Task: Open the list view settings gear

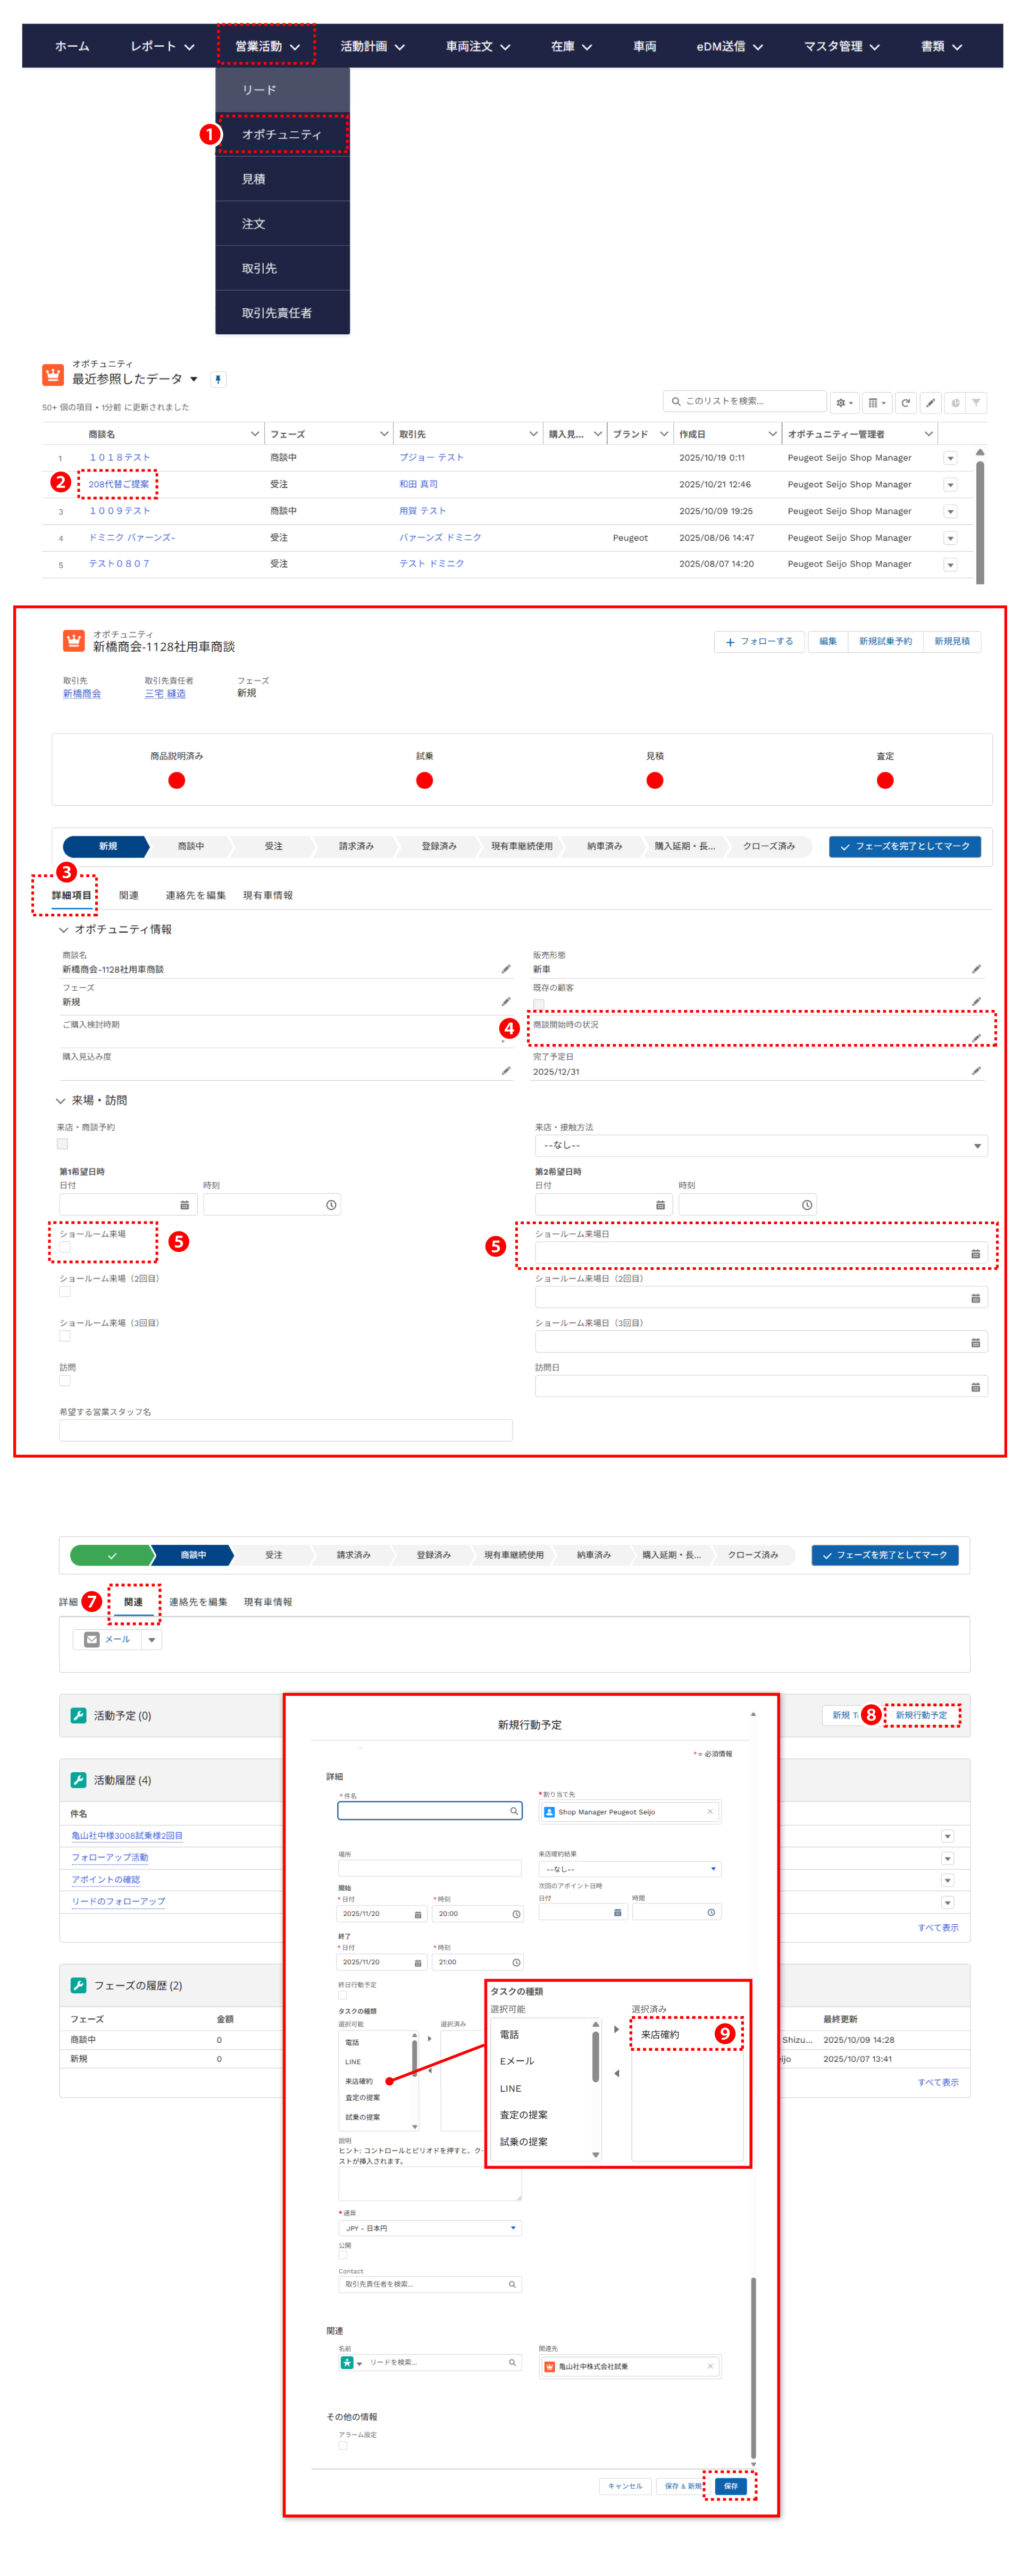Action: 843,402
